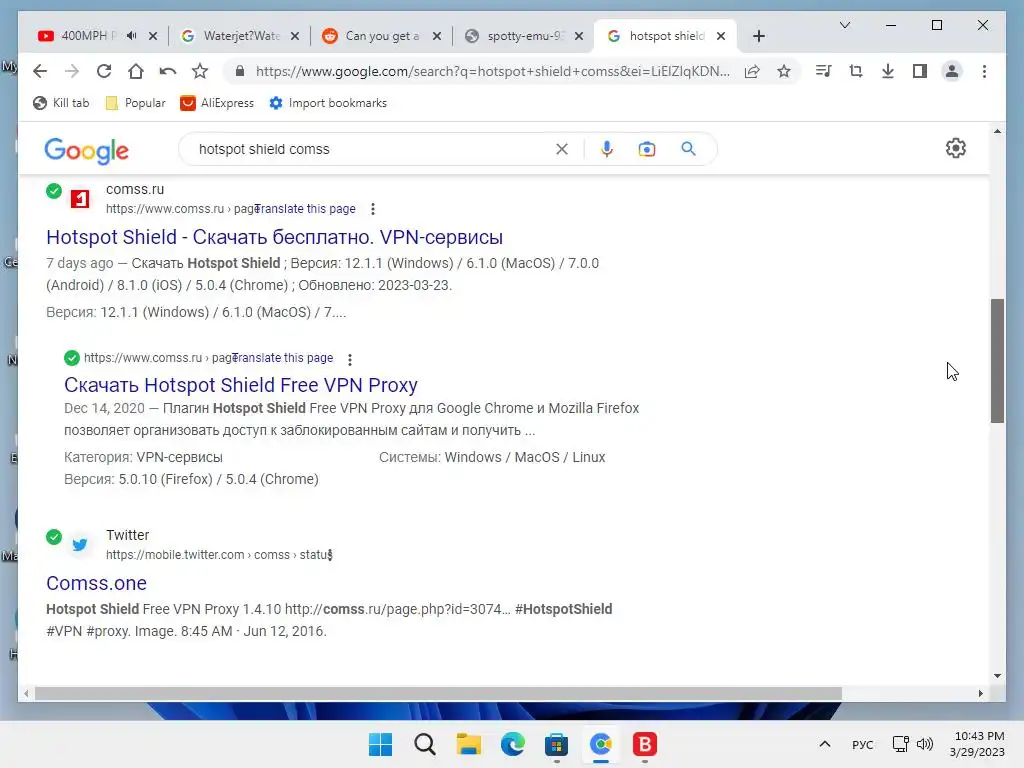Viewport: 1024px width, 768px height.
Task: Open the volume control in tray
Action: 925,744
